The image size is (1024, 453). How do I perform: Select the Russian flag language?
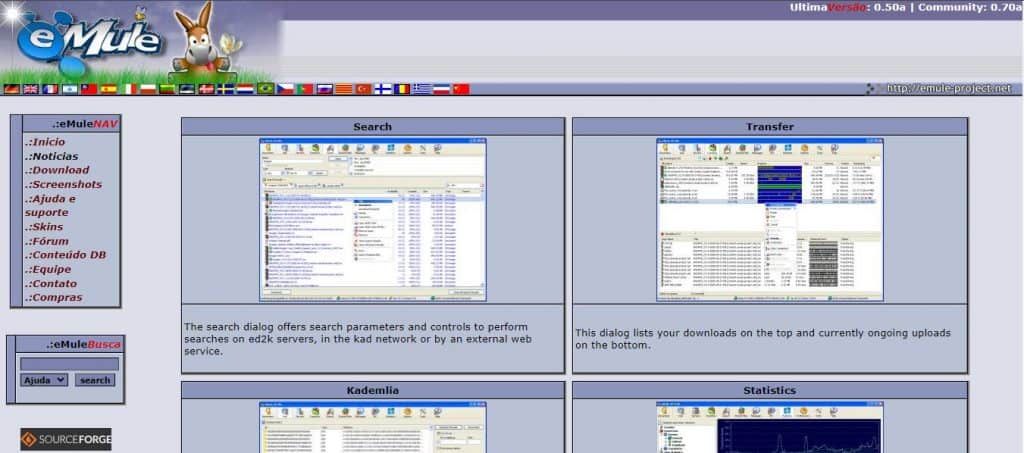(325, 89)
